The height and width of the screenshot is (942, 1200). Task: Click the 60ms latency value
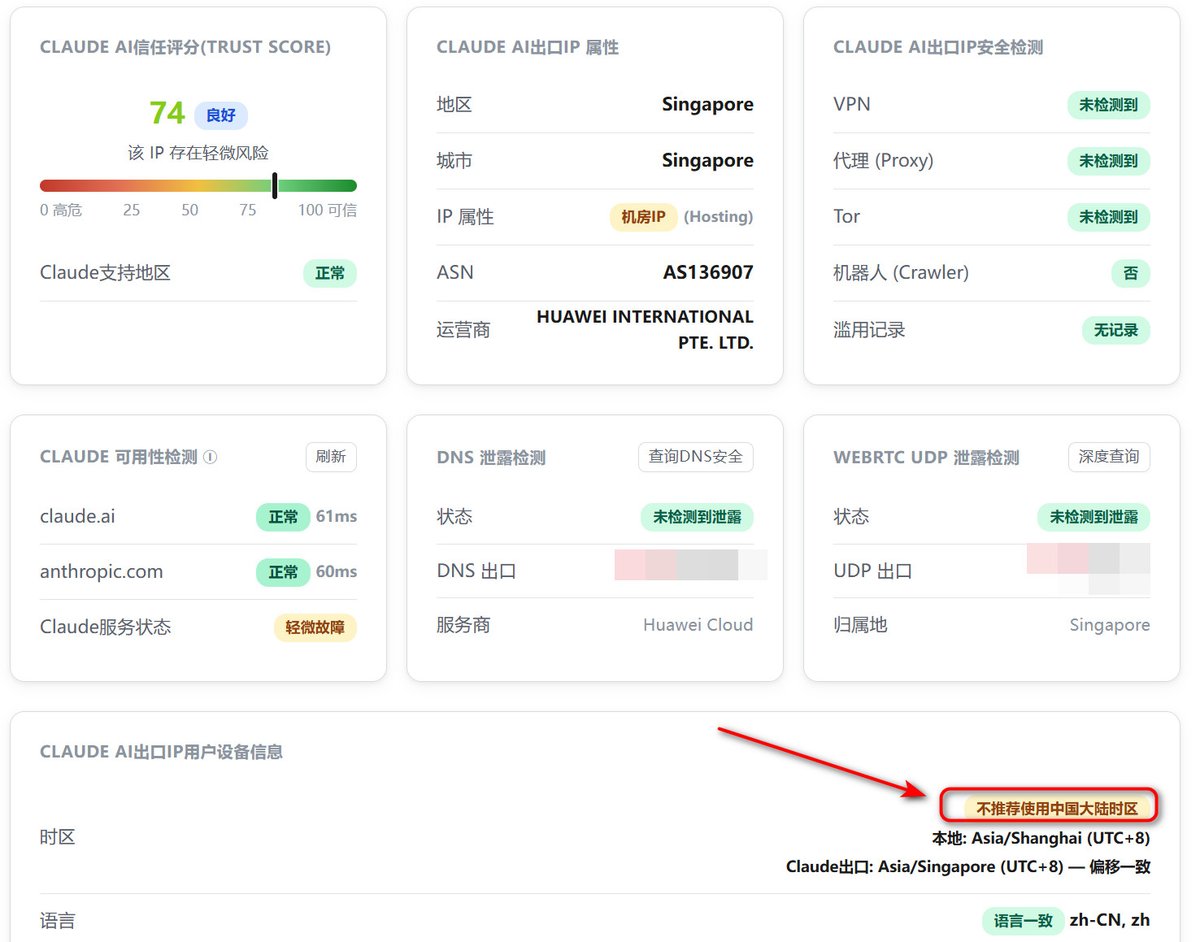[336, 572]
